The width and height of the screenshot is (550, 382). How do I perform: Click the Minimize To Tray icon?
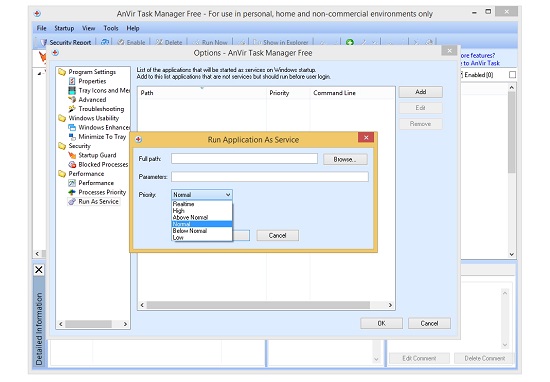[72, 136]
